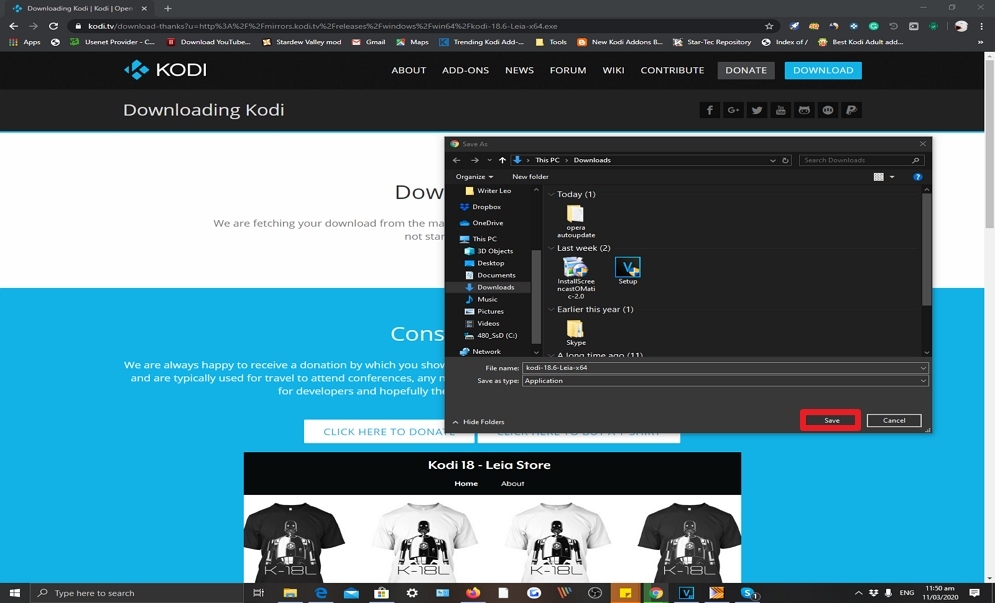Open NEWS in Kodi site menu
Image resolution: width=995 pixels, height=603 pixels.
tap(519, 70)
